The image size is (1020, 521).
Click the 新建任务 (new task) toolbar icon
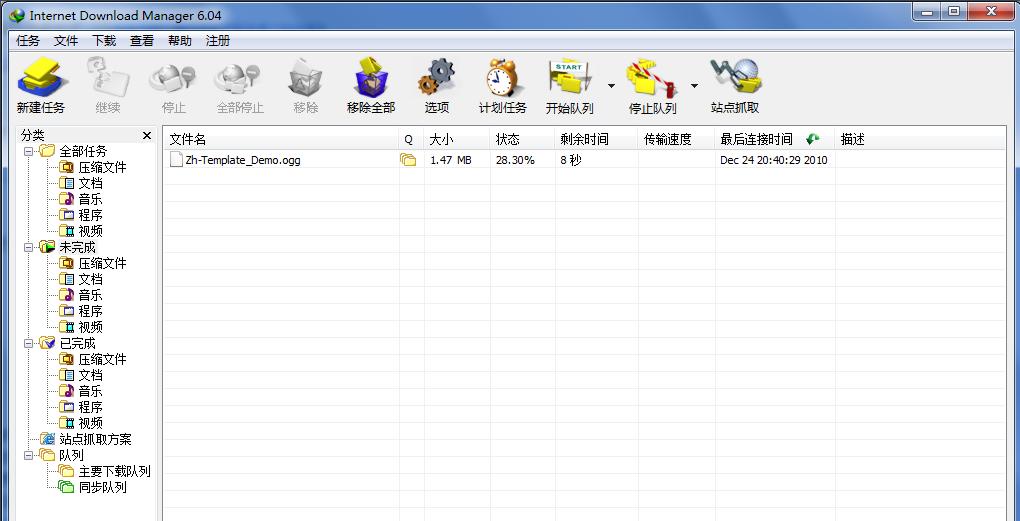[41, 78]
